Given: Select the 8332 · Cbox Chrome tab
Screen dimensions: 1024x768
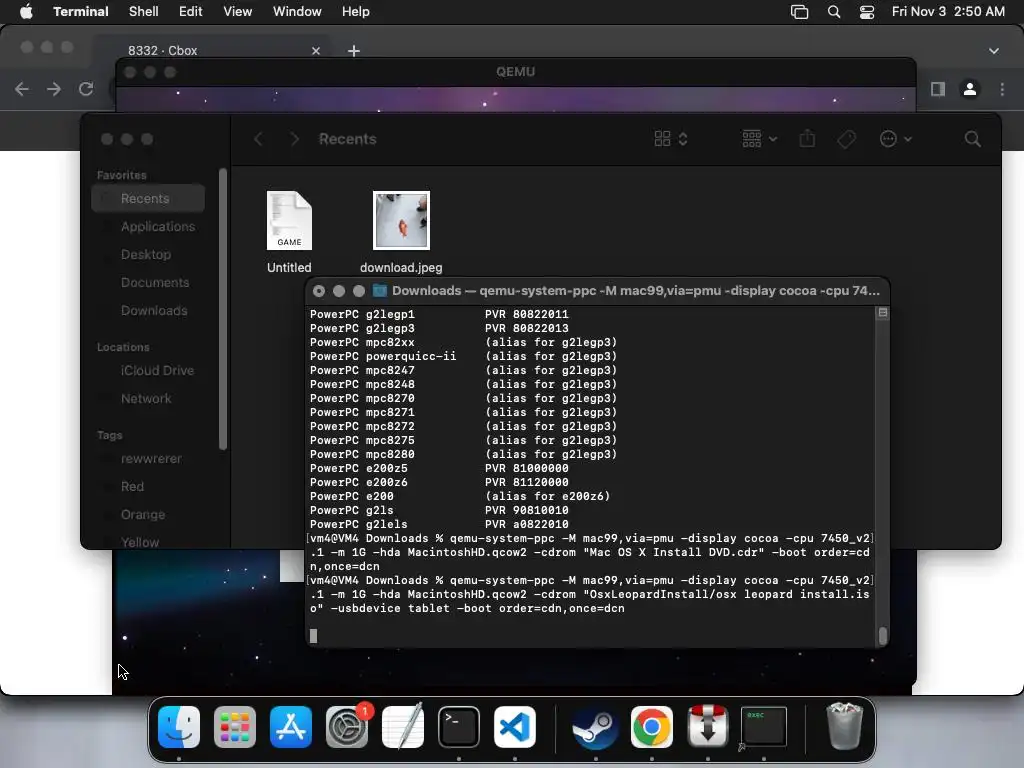Looking at the screenshot, I should [x=213, y=50].
